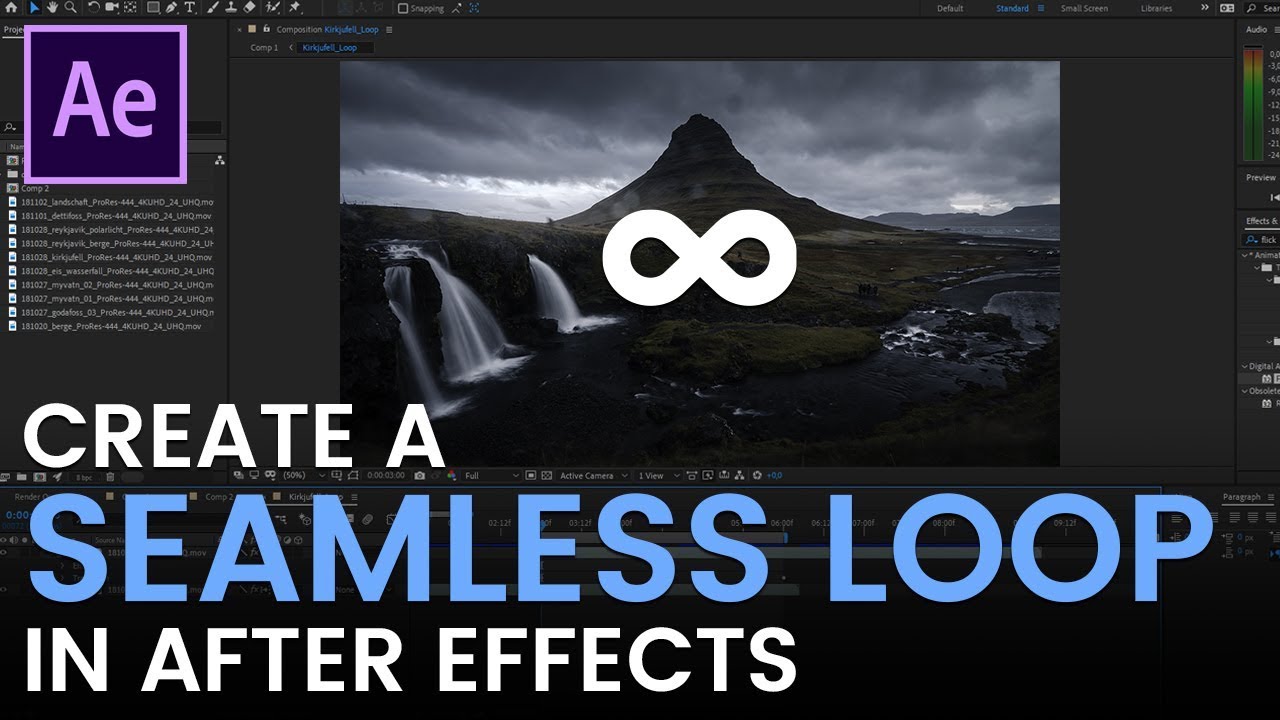Open the 1 View layout dropdown
Screen dimensions: 1280x720
659,476
